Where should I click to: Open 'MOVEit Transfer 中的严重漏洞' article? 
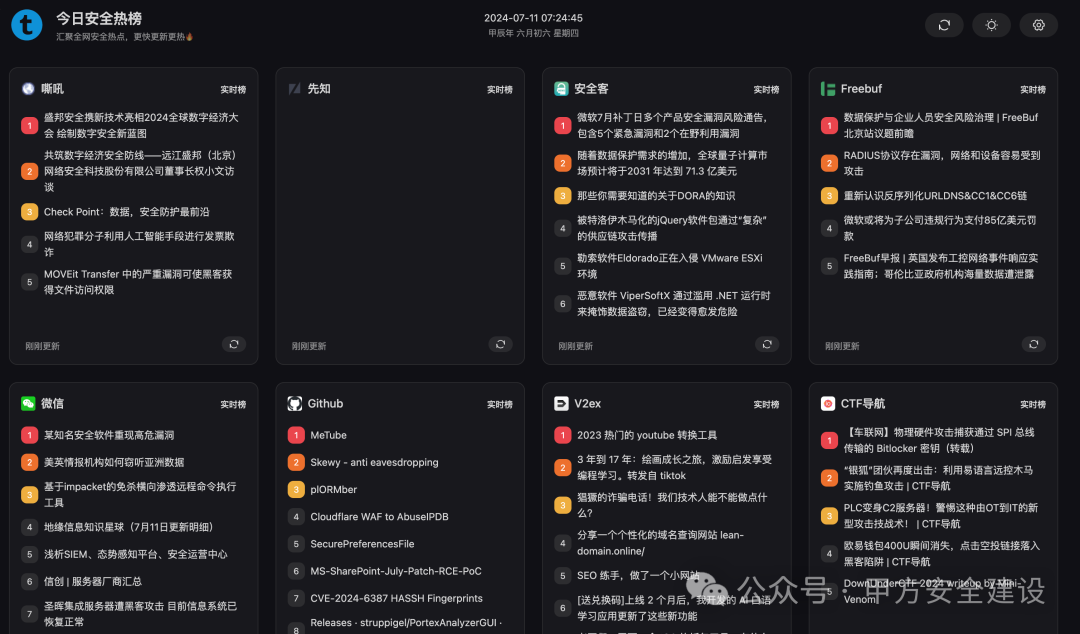pos(138,282)
